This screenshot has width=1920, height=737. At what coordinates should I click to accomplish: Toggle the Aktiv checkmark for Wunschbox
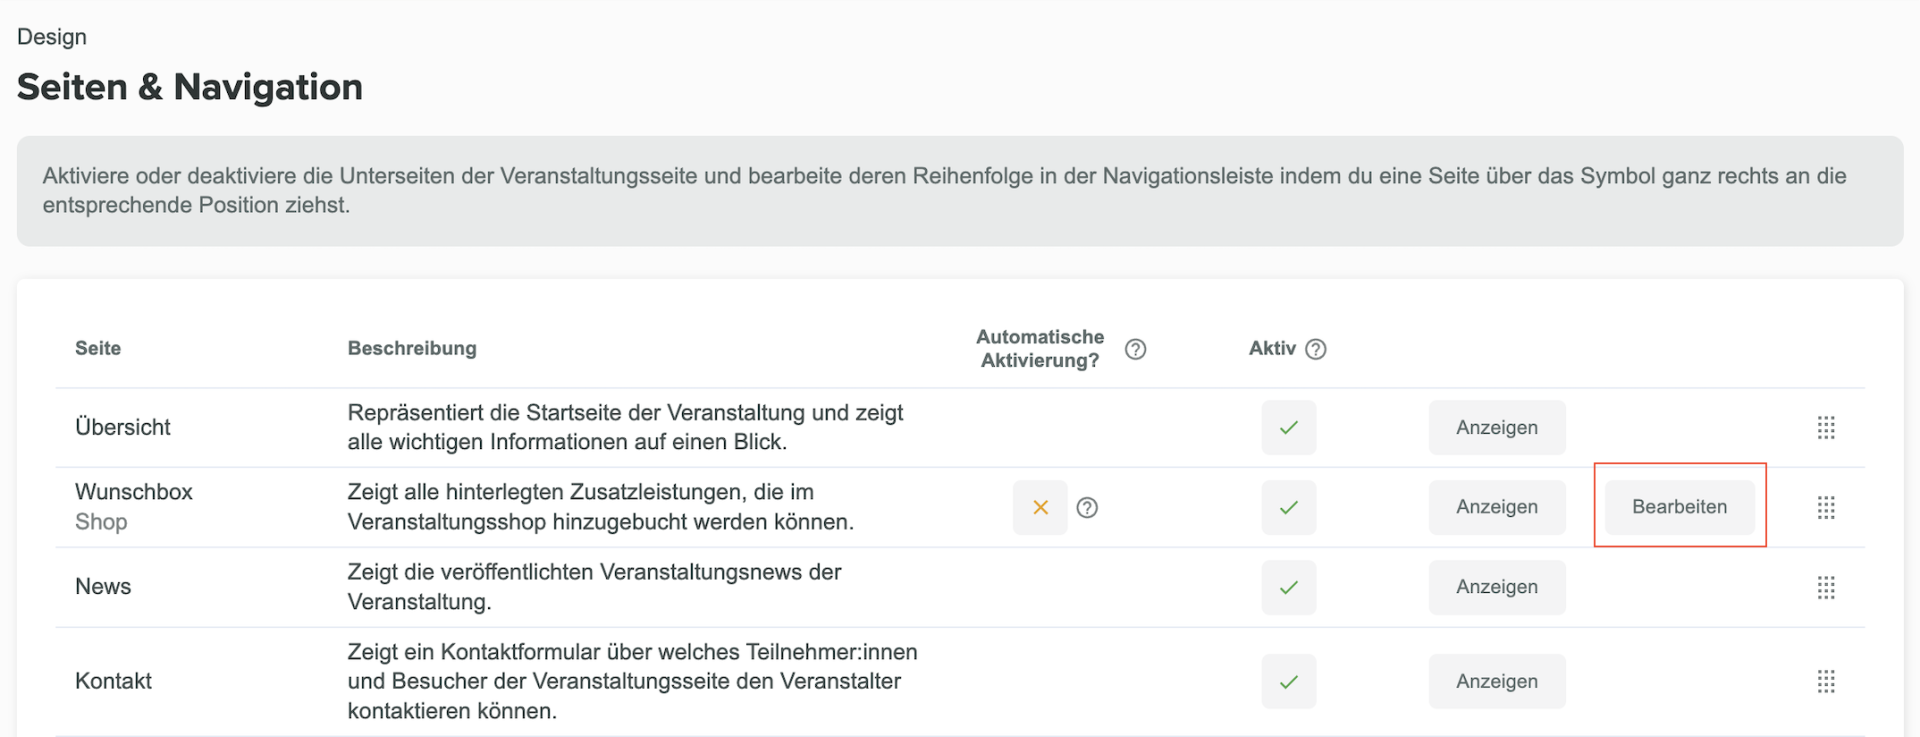click(x=1289, y=508)
